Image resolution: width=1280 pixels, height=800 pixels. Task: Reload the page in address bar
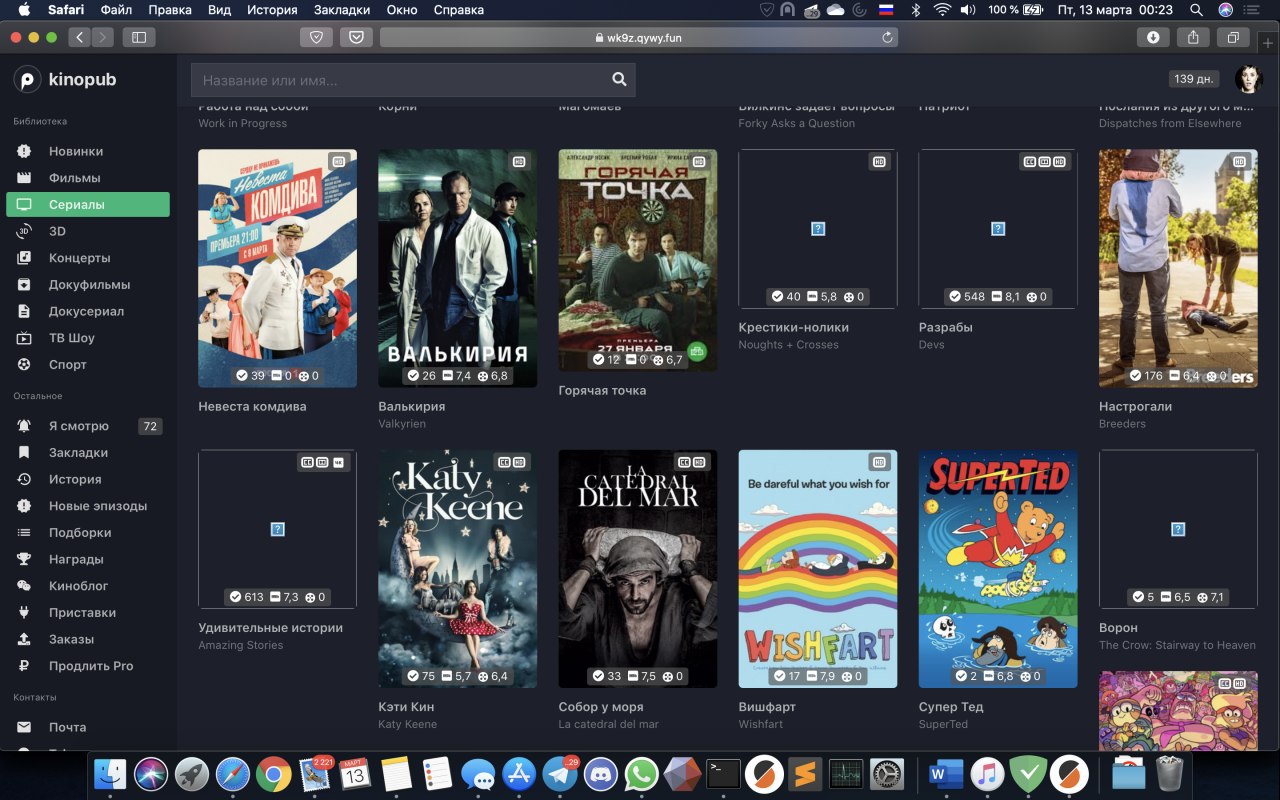886,38
